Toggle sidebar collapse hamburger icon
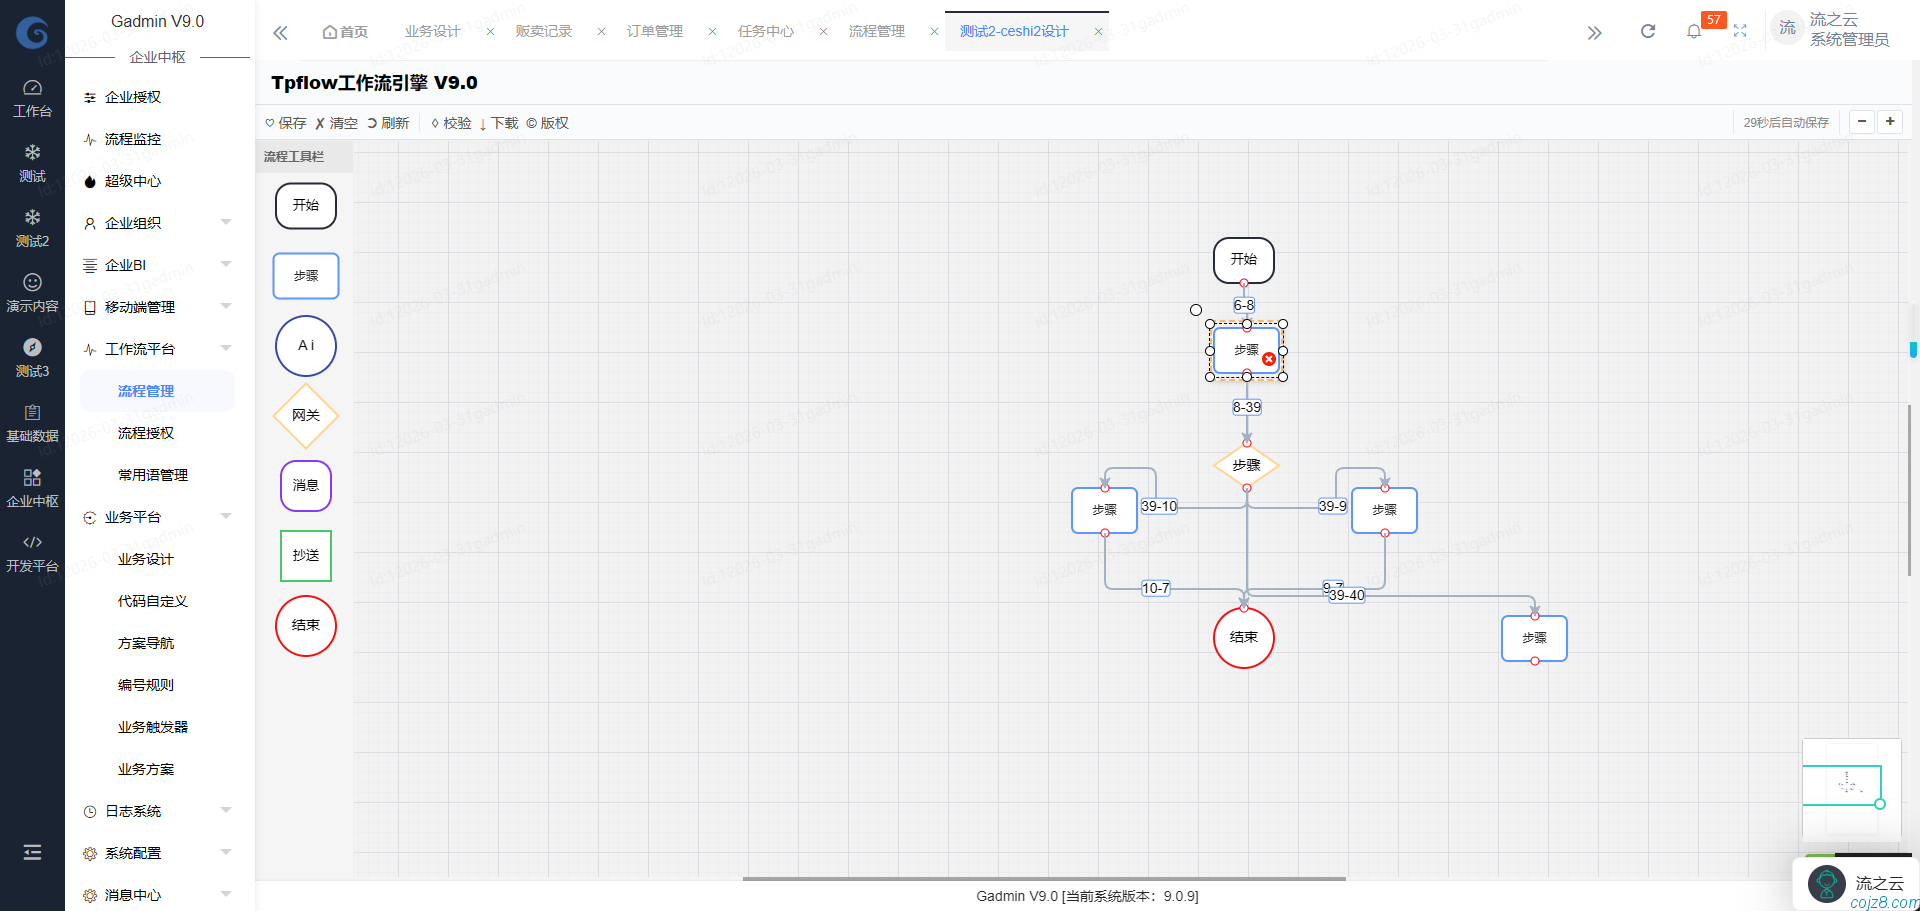 pos(32,852)
